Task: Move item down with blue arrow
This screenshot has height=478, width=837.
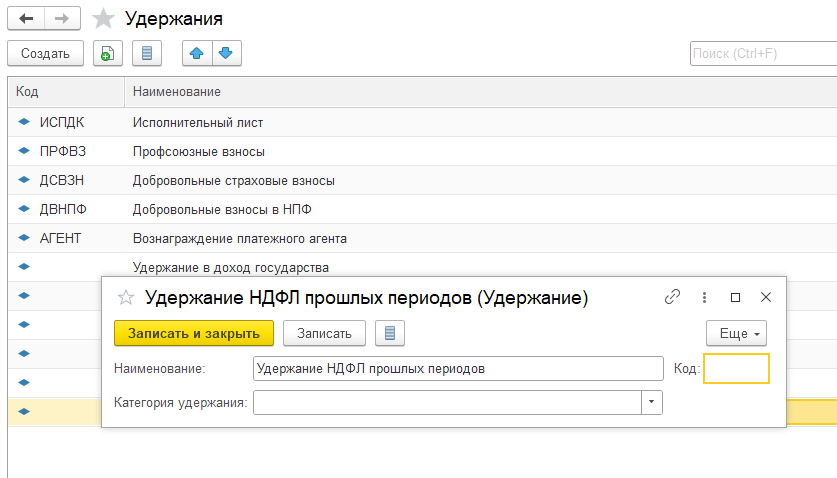Action: tap(226, 53)
